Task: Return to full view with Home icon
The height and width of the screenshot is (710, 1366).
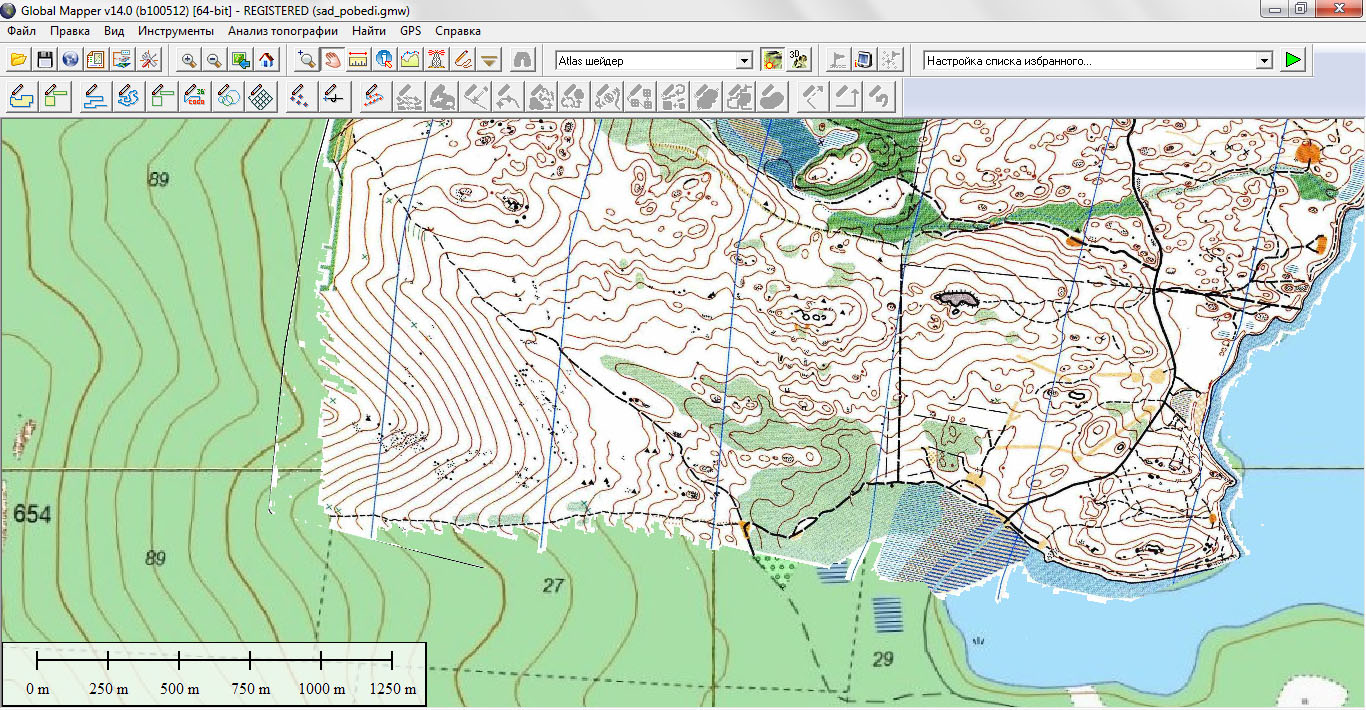Action: [x=266, y=61]
